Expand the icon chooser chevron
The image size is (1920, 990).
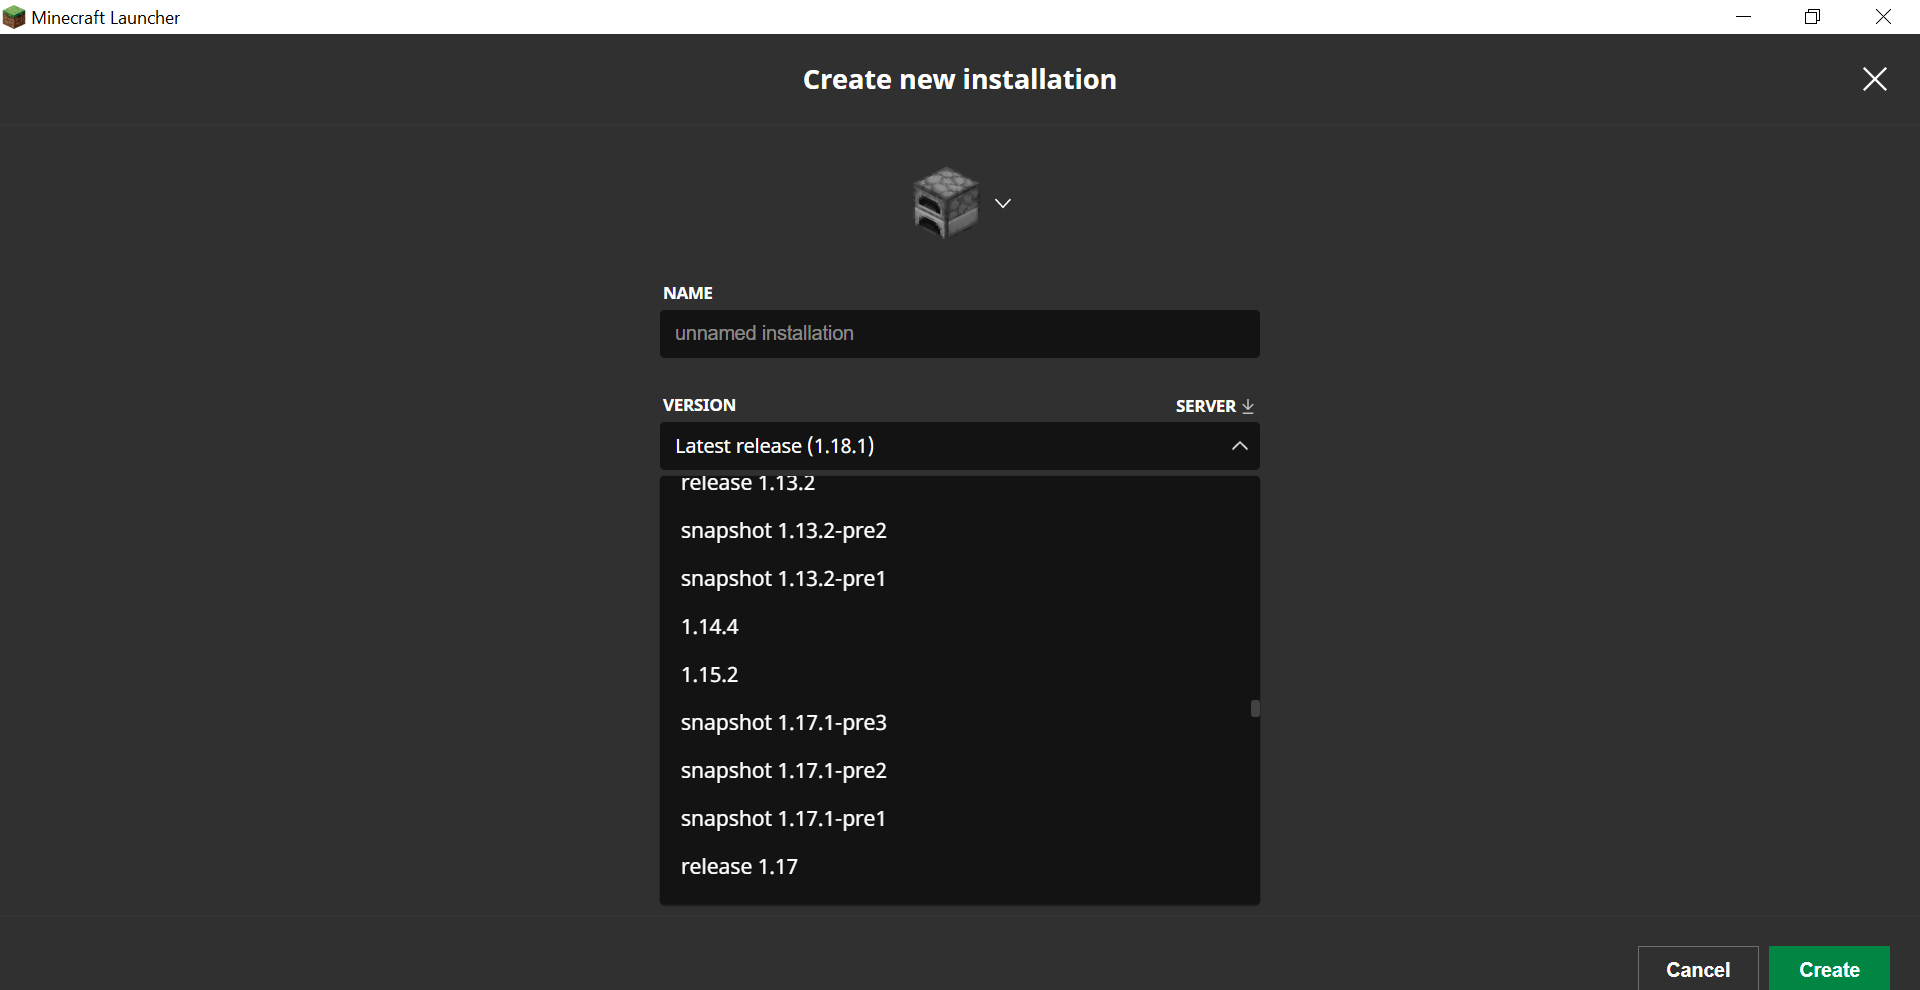[x=1003, y=203]
